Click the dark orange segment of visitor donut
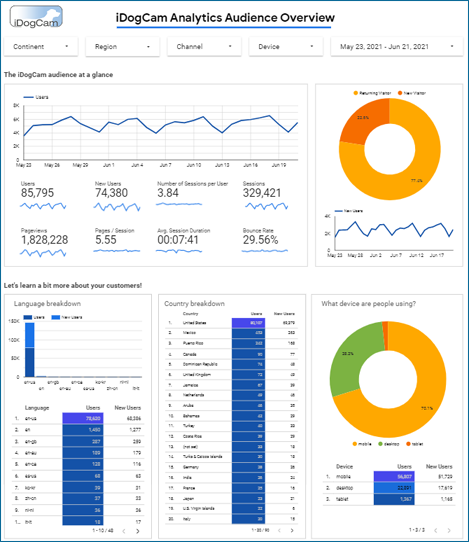Image resolution: width=469 pixels, height=542 pixels. (363, 119)
